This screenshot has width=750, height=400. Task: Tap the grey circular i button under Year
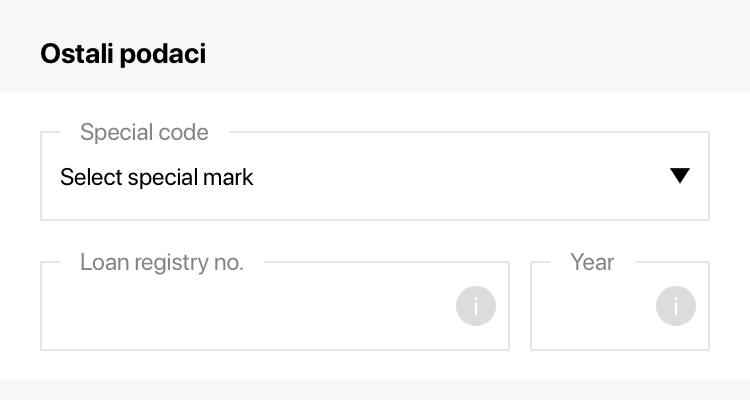[676, 306]
